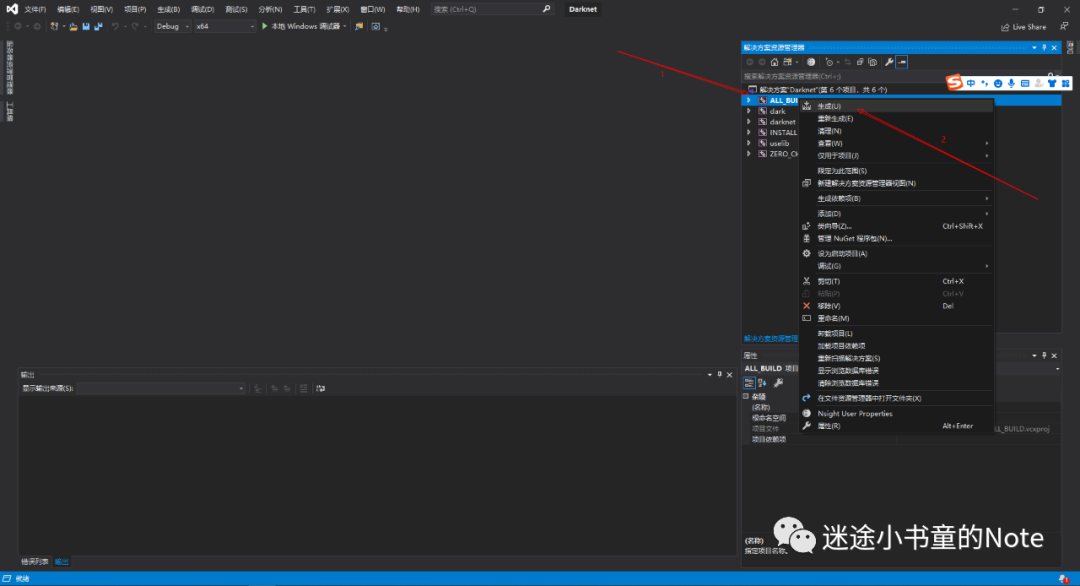This screenshot has height=586, width=1080.
Task: Expand the ALL_BUILD project node arrow
Action: coord(749,101)
